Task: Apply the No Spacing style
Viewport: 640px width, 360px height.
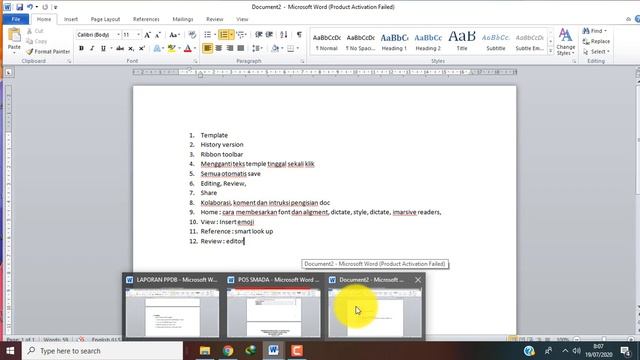Action: [x=360, y=42]
